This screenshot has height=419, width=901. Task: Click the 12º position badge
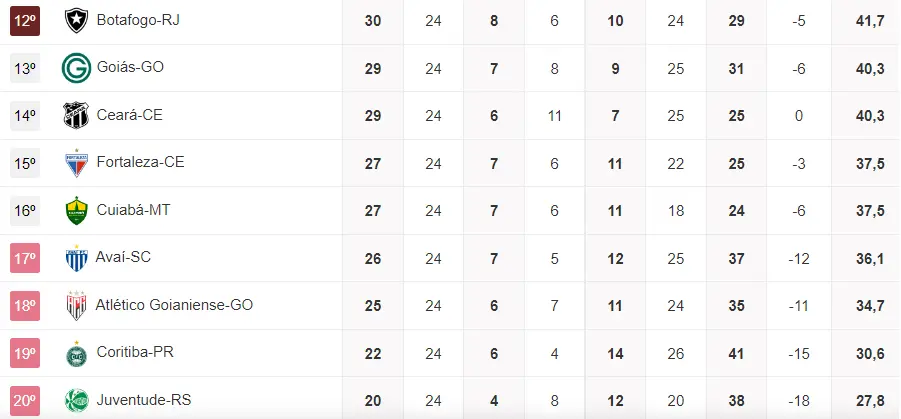[x=25, y=20]
